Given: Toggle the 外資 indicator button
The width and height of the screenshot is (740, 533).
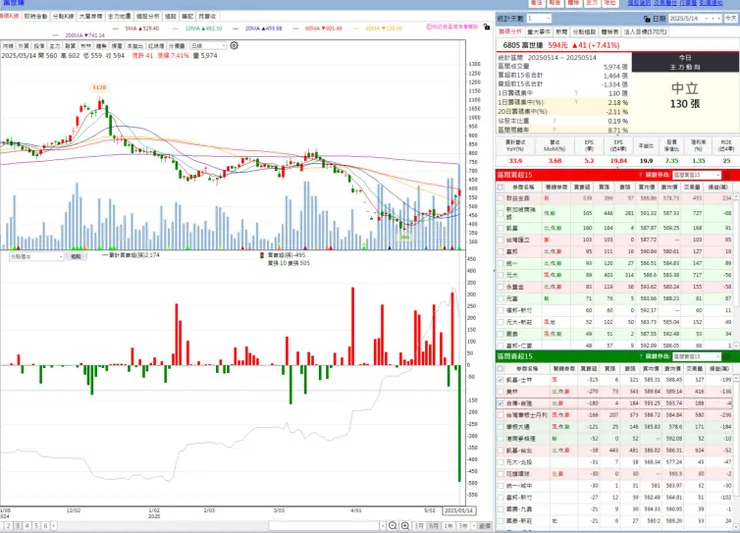Looking at the screenshot, I should pos(24,46).
